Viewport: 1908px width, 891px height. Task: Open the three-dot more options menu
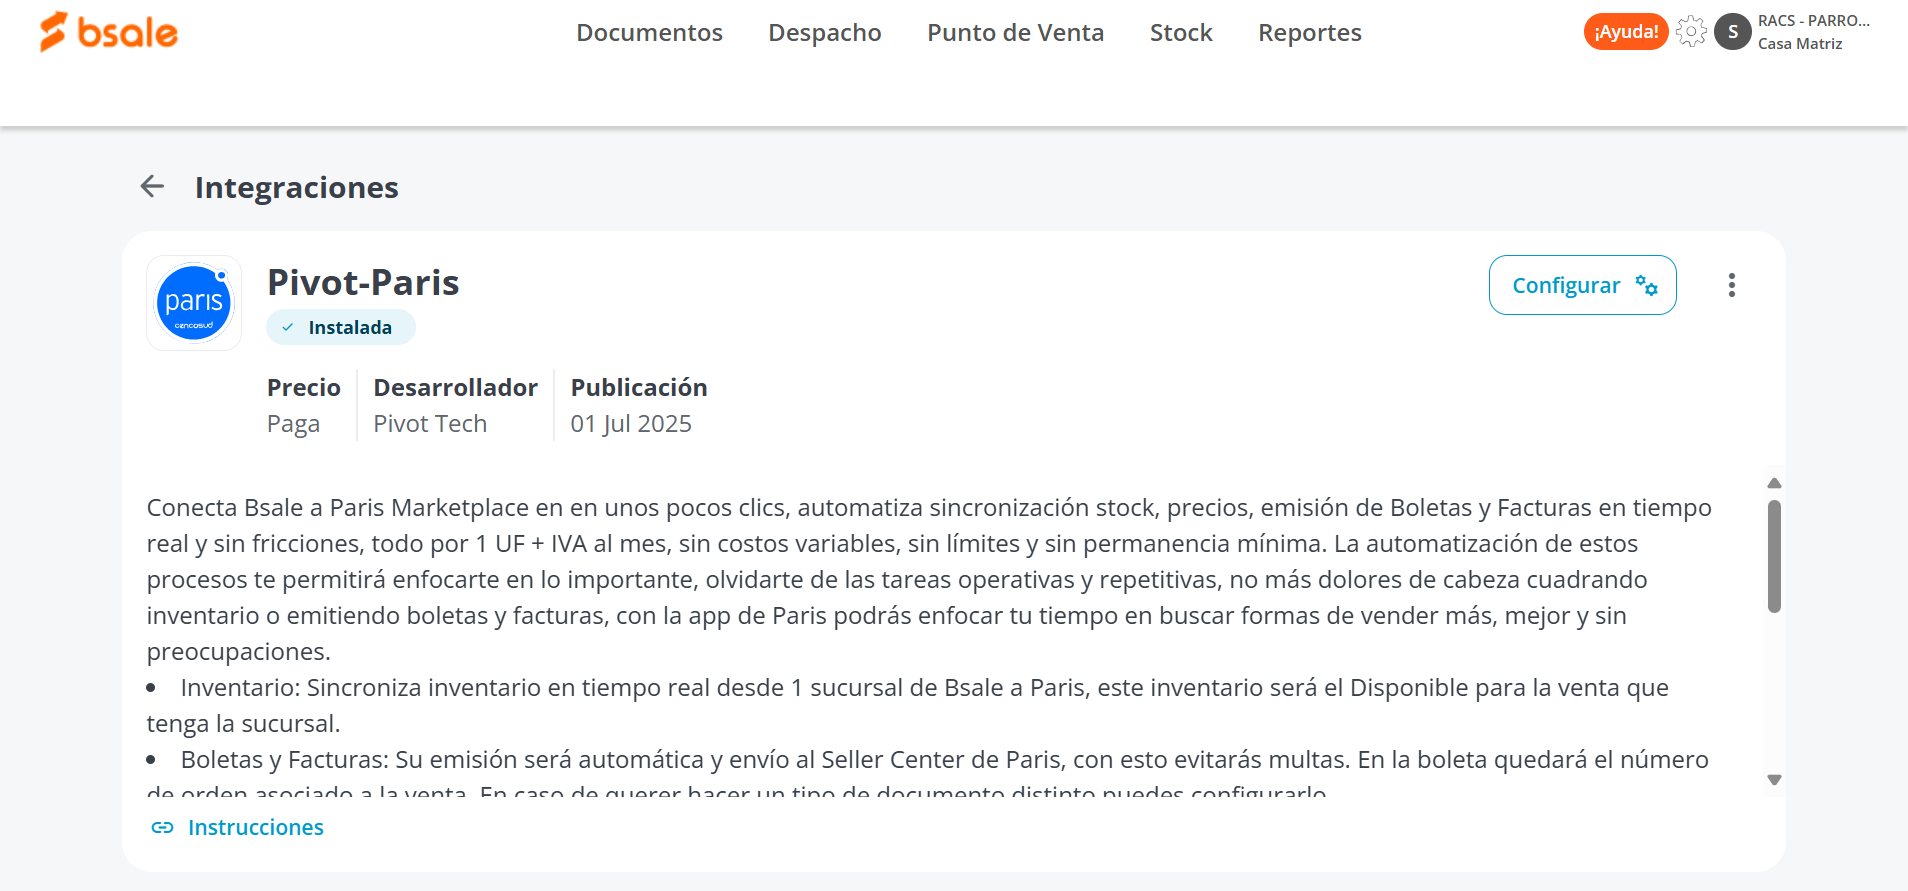coord(1731,285)
